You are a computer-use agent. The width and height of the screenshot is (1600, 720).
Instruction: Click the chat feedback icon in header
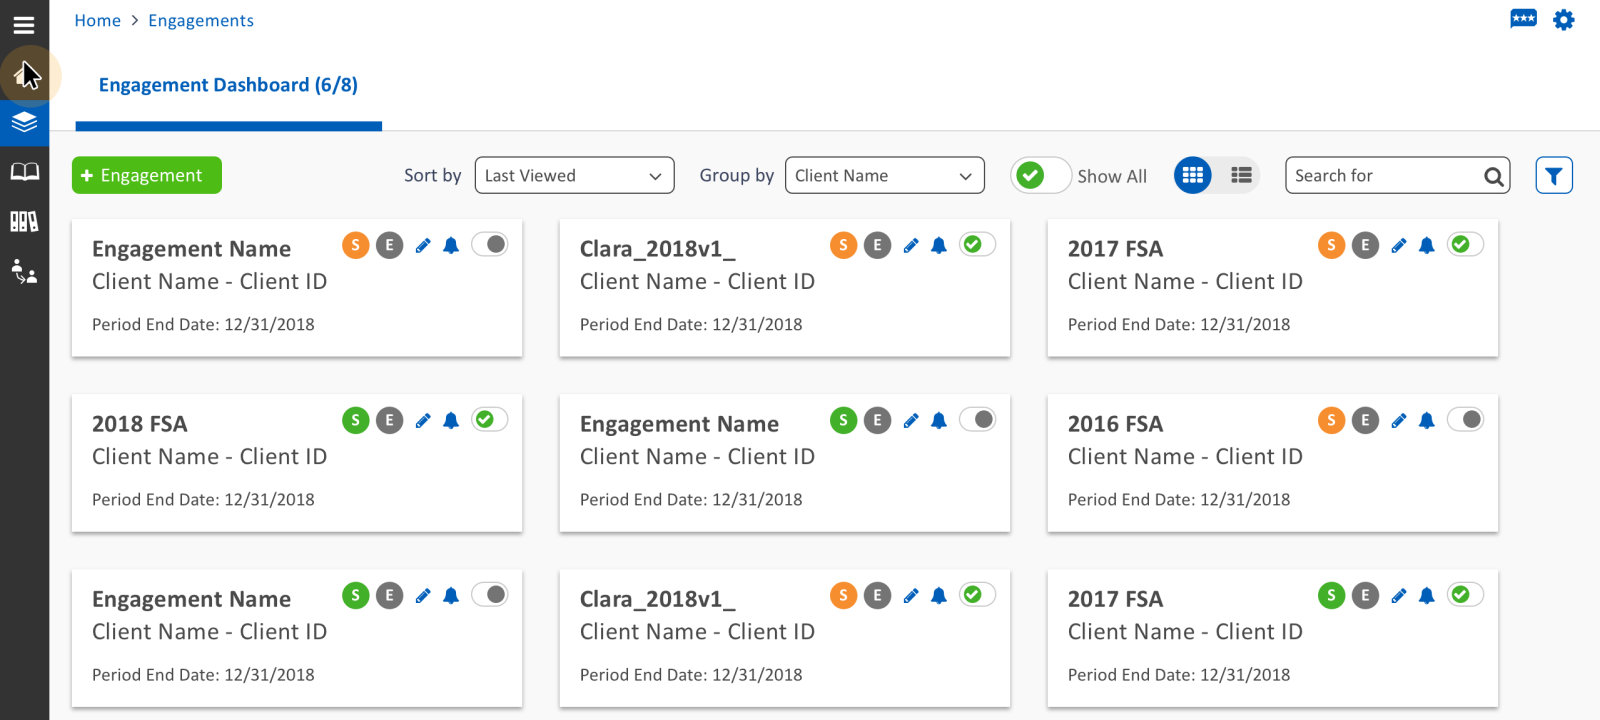click(1523, 19)
